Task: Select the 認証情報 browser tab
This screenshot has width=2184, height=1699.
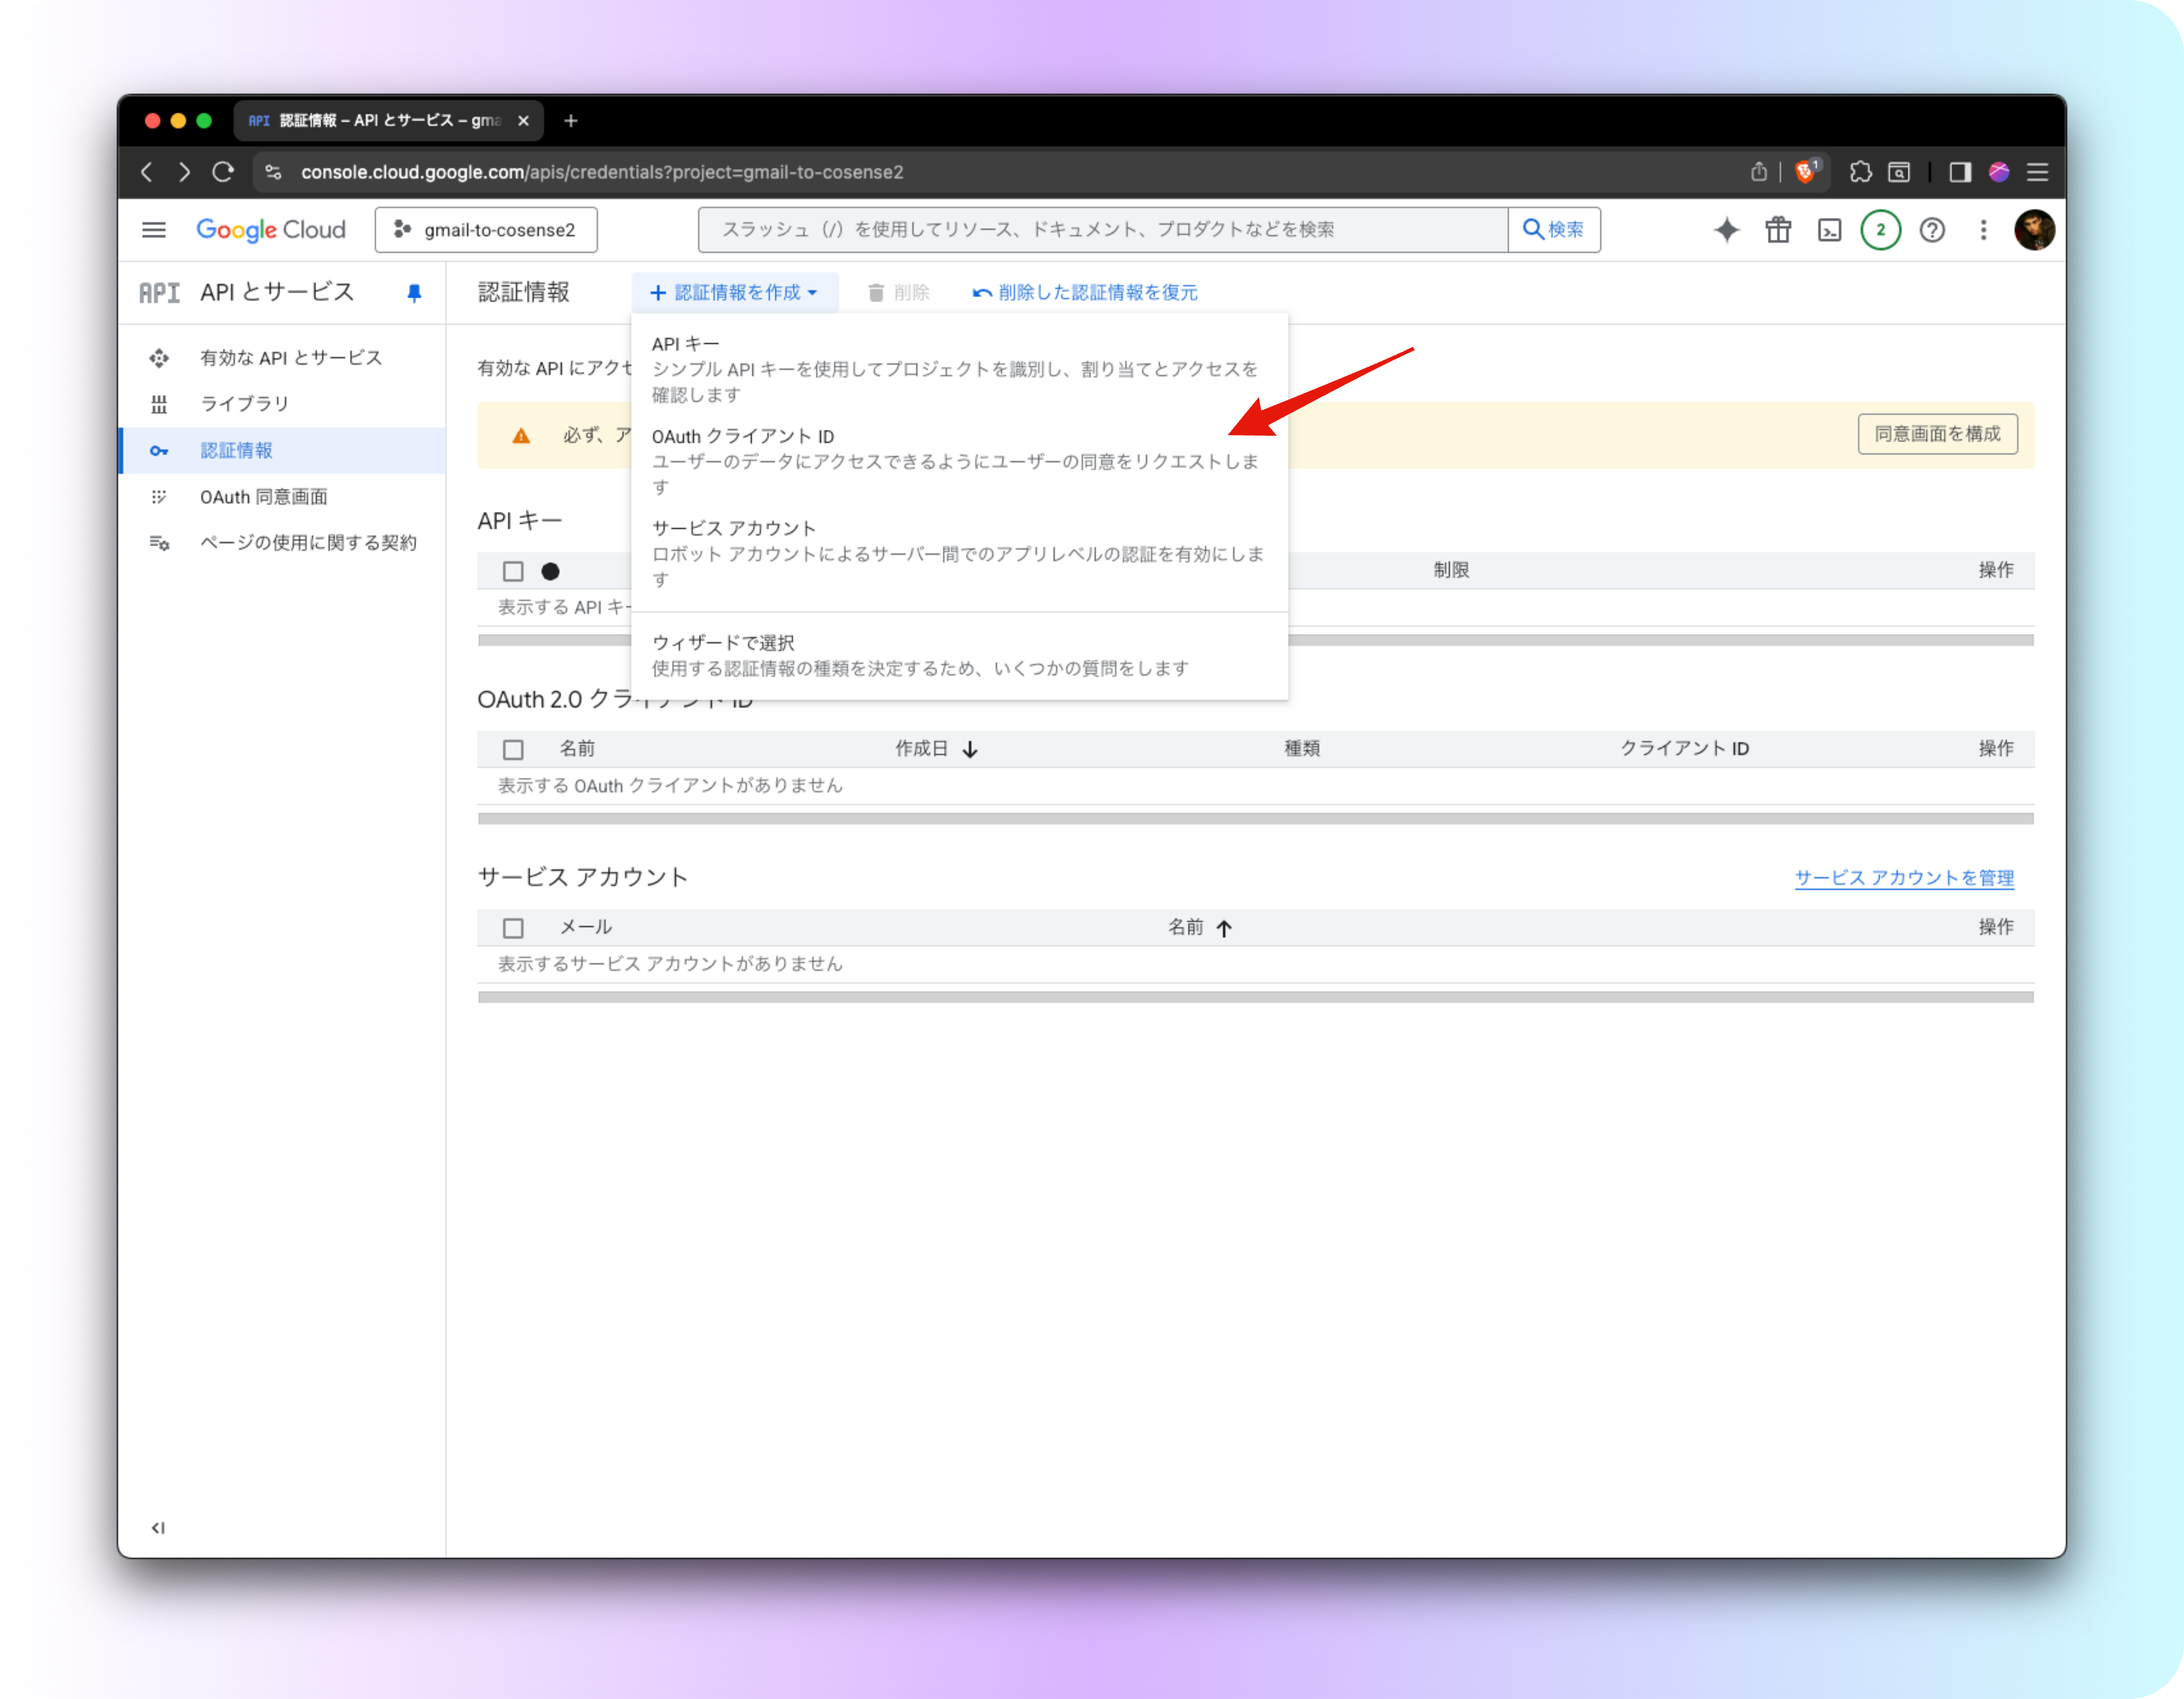Action: [x=389, y=121]
